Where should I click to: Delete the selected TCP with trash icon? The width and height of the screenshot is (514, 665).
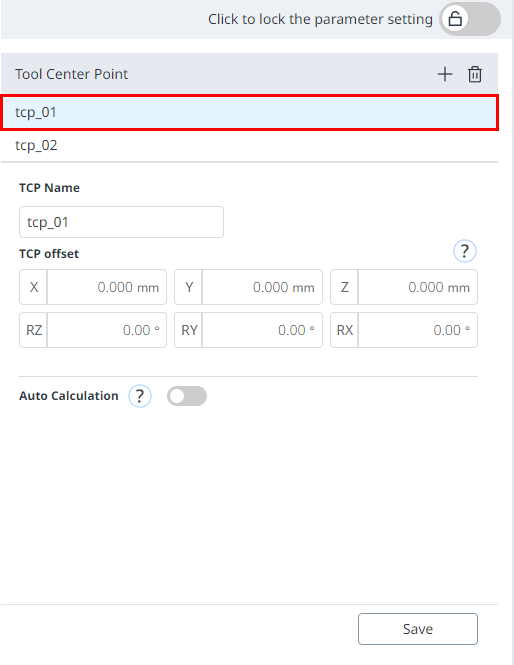pos(475,74)
